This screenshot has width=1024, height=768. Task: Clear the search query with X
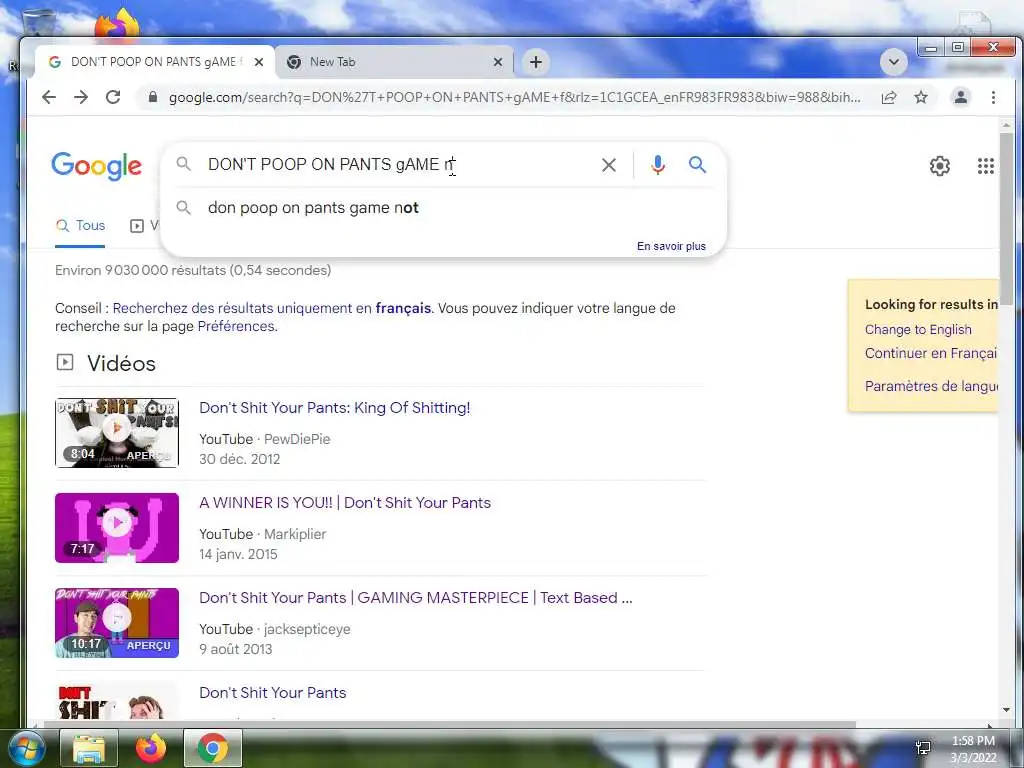[609, 165]
